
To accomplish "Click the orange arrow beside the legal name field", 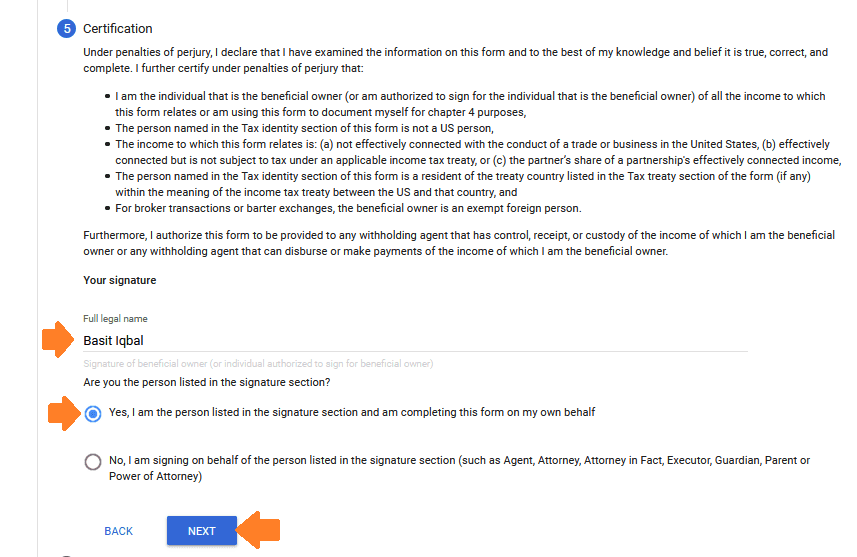I will pyautogui.click(x=59, y=339).
